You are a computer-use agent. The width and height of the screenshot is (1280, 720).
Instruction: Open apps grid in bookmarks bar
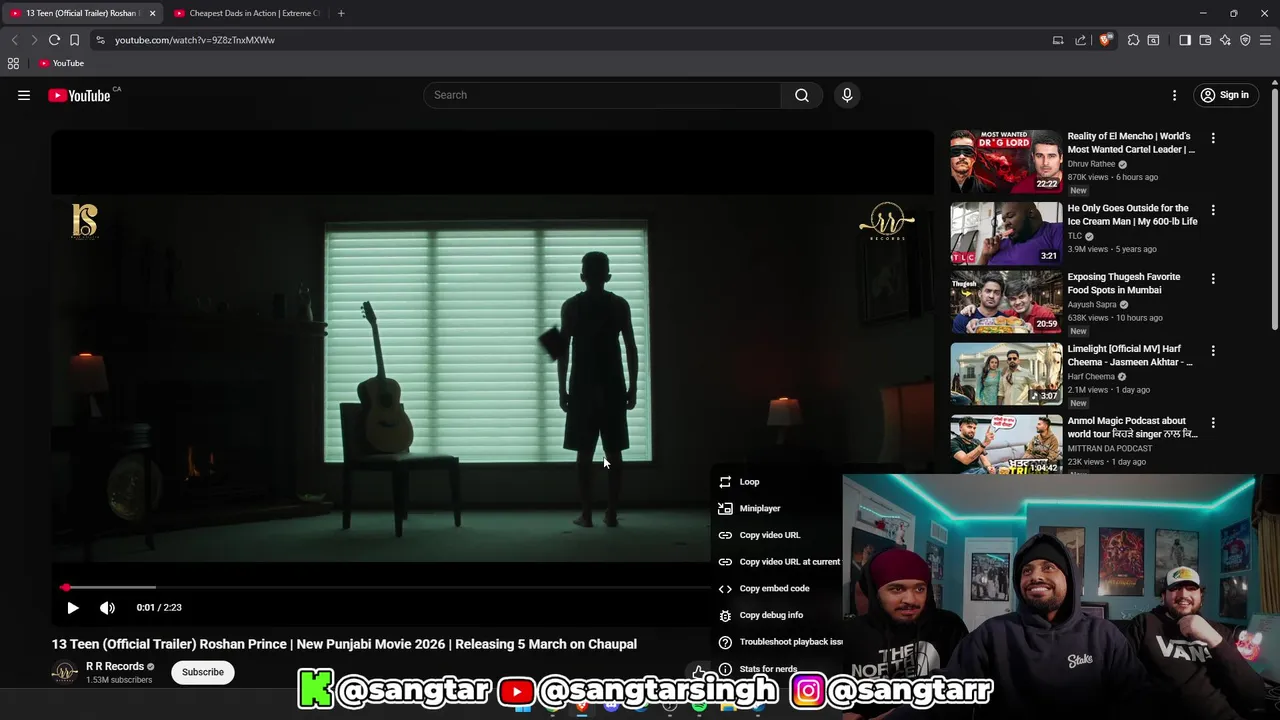point(13,63)
